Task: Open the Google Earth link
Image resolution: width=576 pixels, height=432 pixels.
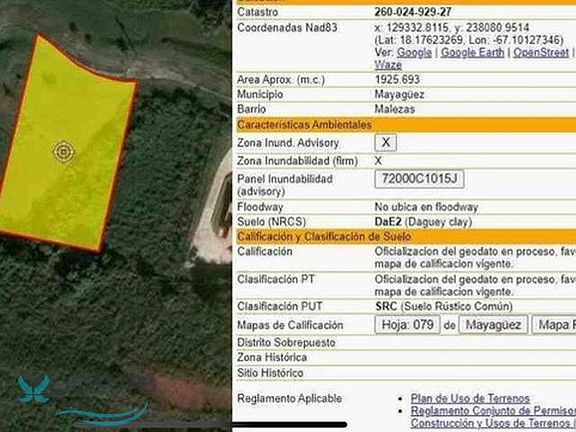Action: pyautogui.click(x=472, y=53)
